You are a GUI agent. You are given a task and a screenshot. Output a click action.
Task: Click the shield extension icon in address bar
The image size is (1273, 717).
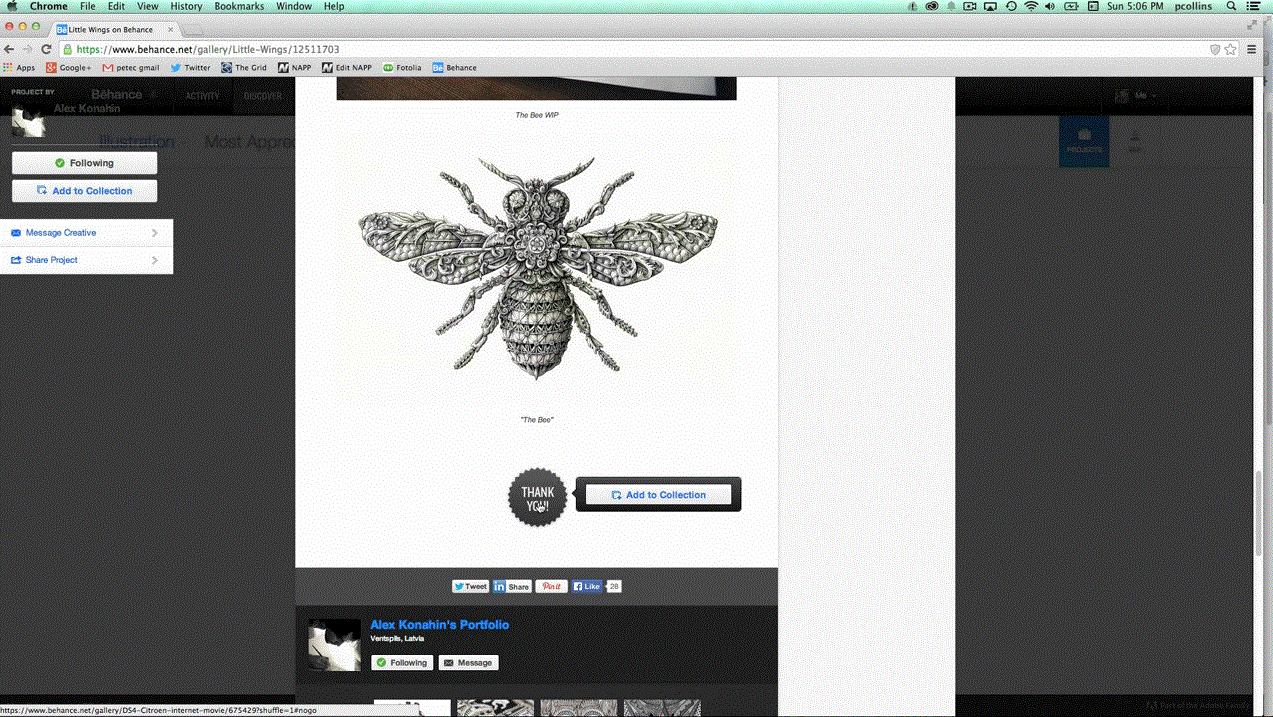tap(1215, 49)
